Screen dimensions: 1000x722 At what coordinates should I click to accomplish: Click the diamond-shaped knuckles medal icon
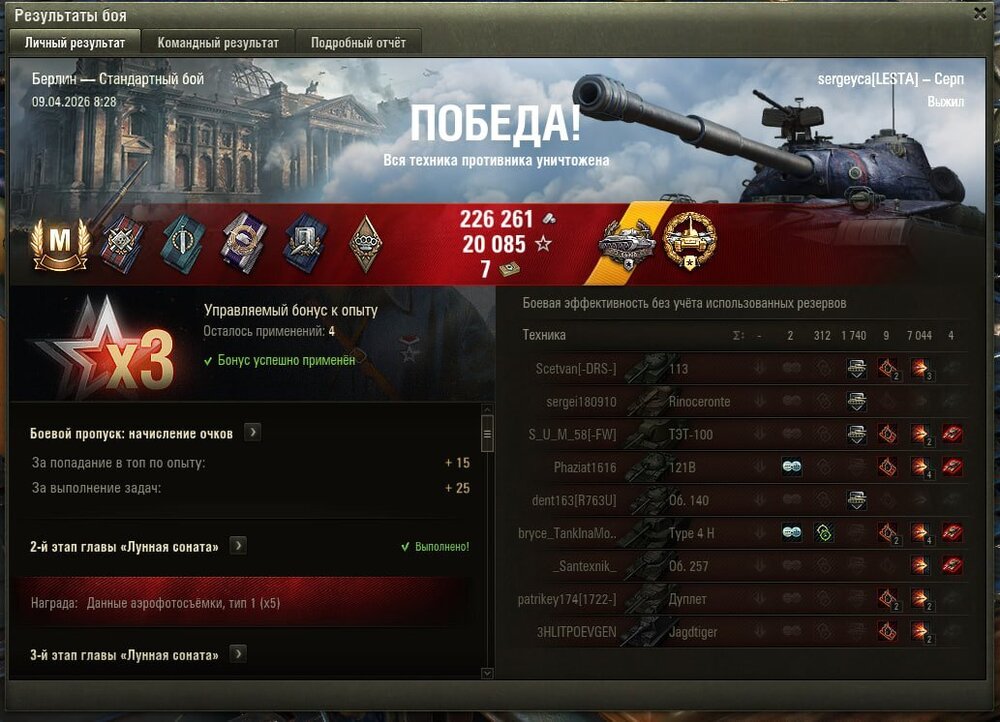click(x=365, y=243)
